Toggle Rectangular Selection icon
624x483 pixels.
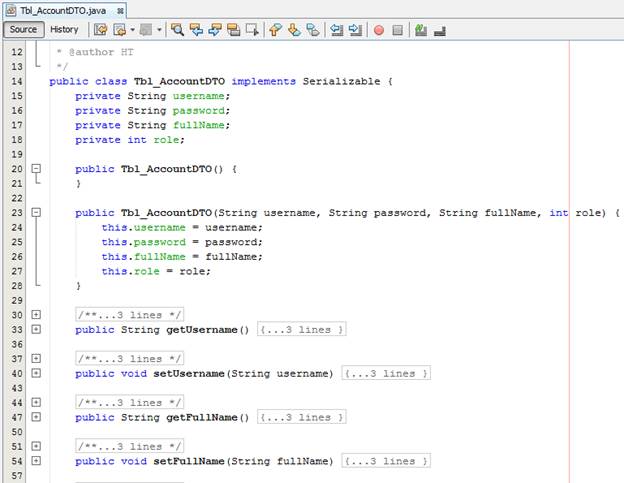click(252, 30)
